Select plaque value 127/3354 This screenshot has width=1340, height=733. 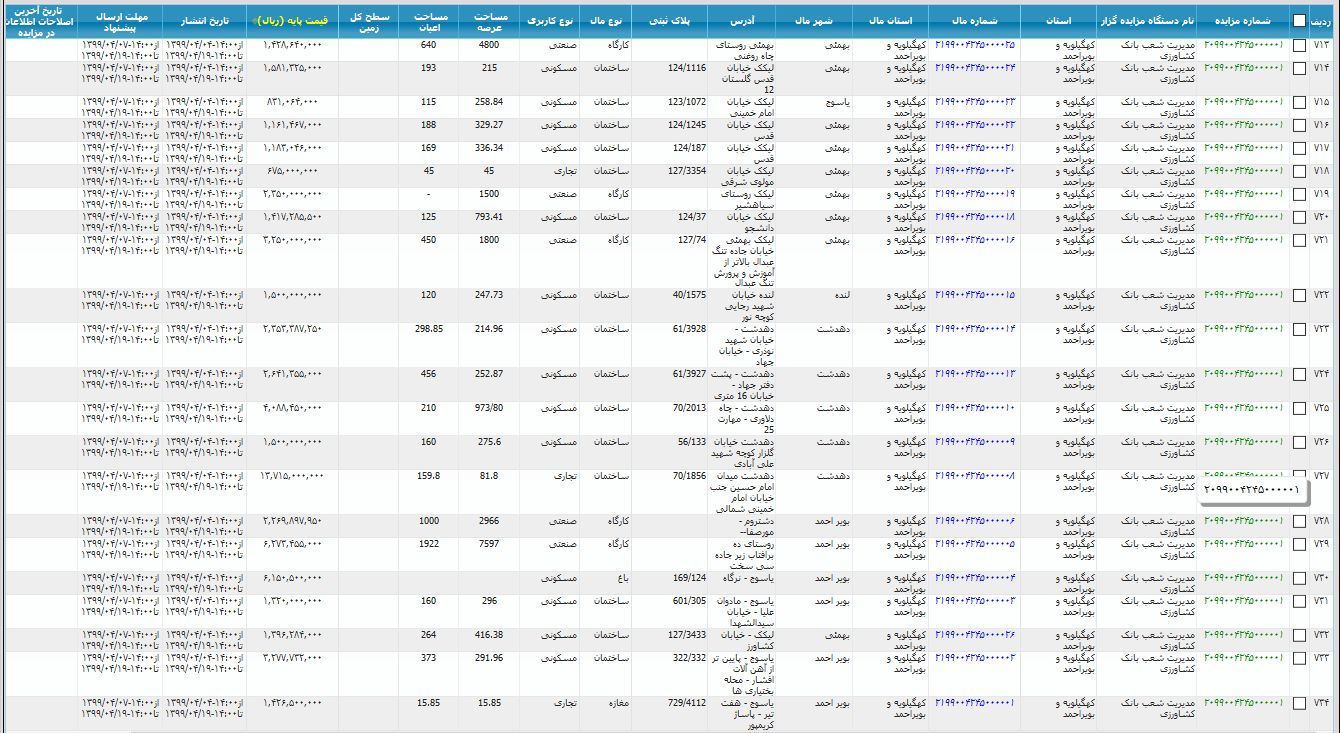click(686, 170)
